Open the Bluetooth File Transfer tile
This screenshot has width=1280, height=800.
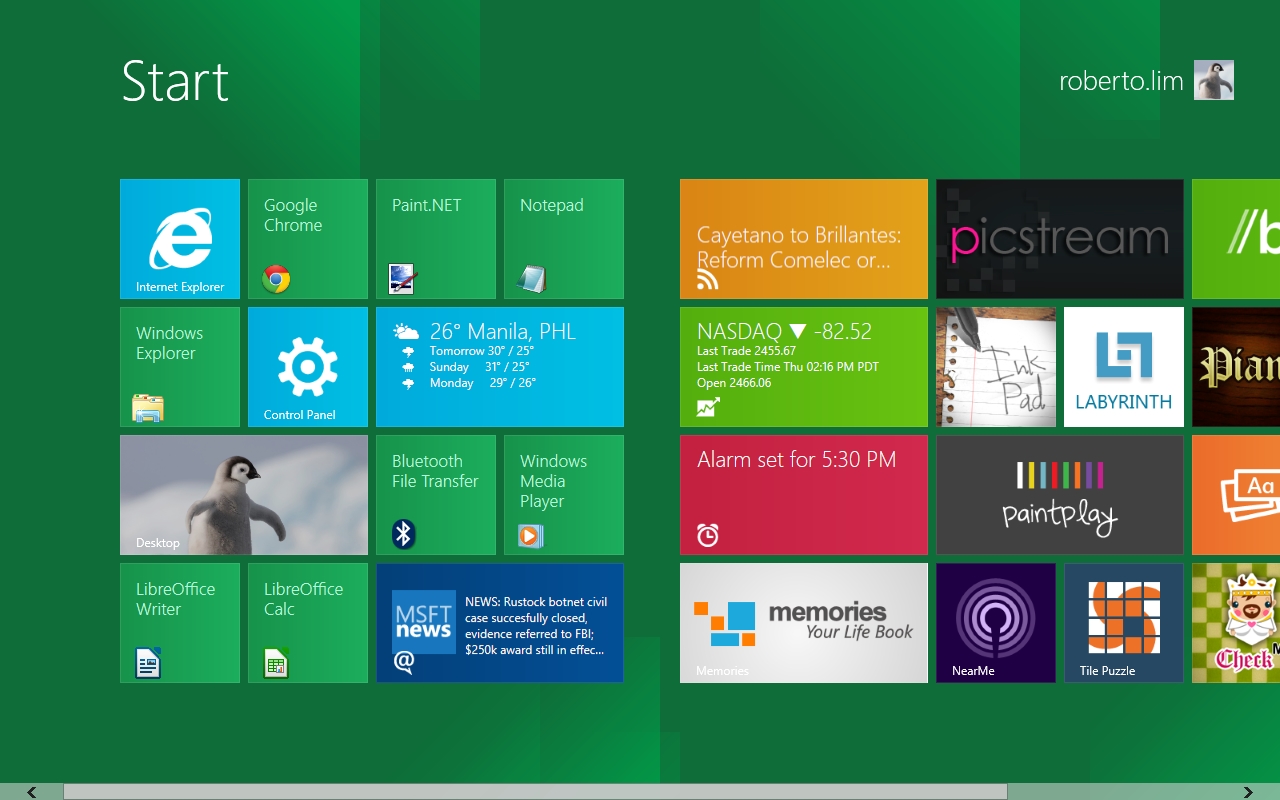pyautogui.click(x=436, y=495)
